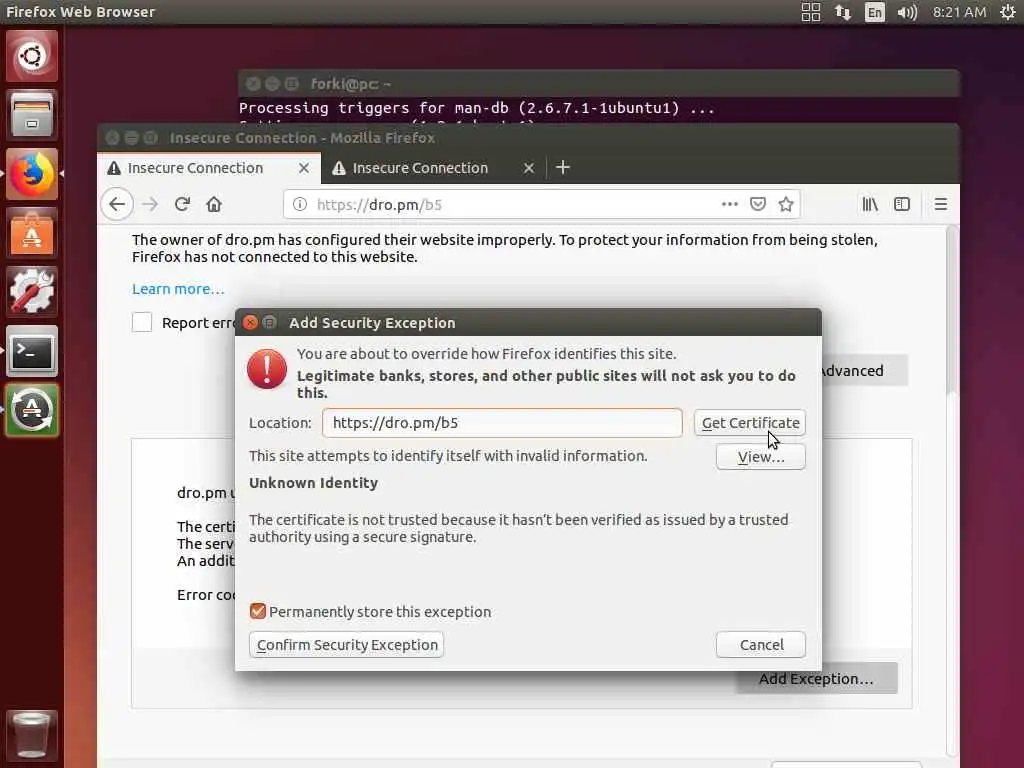Open network indicator in top panel
The image size is (1024, 768).
(842, 12)
